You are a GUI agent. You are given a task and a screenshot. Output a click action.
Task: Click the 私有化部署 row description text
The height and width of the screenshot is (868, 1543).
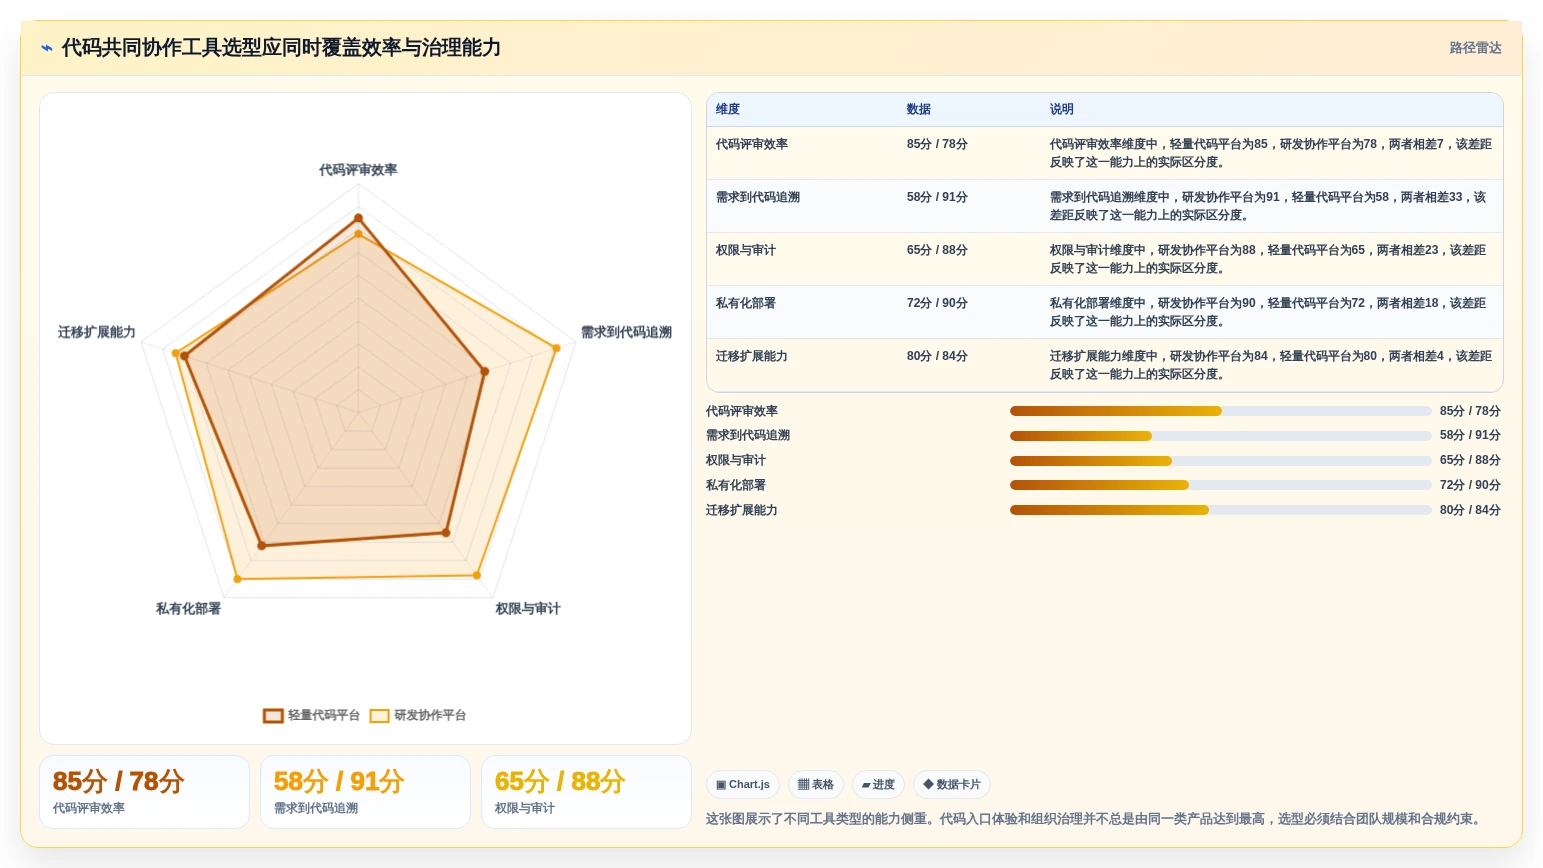[x=1268, y=312]
